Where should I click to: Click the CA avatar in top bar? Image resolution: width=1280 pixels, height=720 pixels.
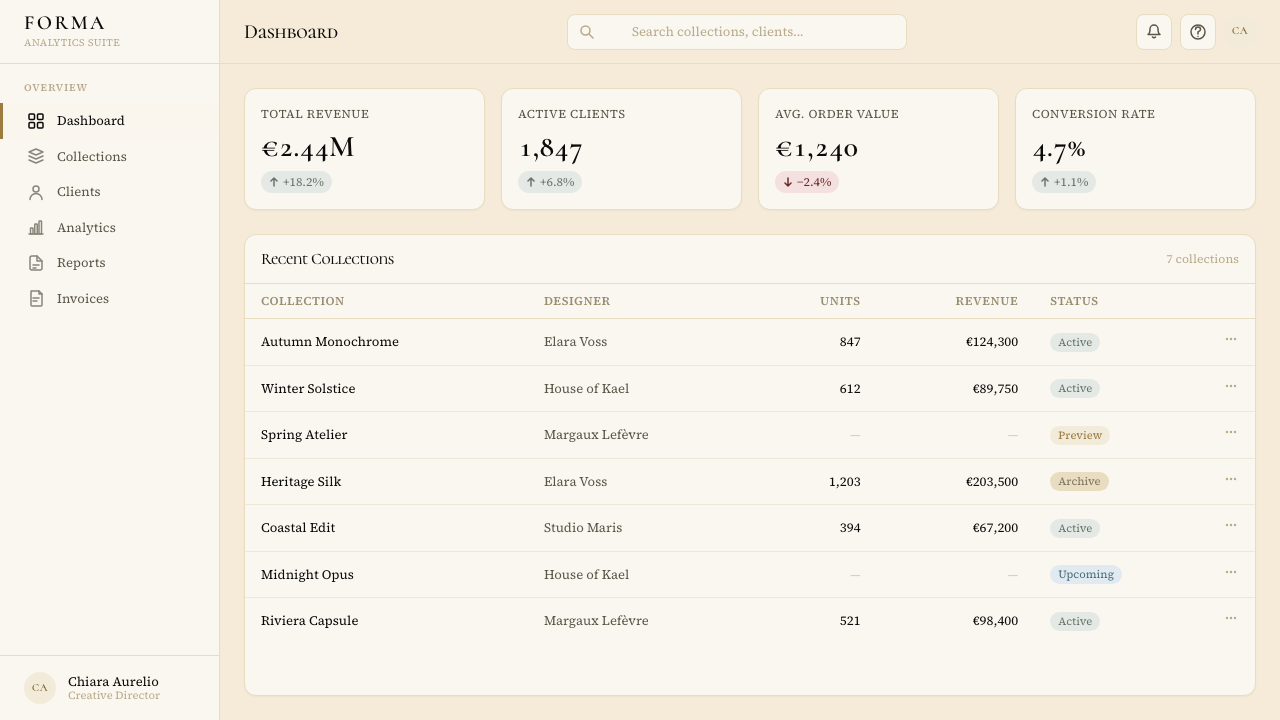(x=1240, y=31)
